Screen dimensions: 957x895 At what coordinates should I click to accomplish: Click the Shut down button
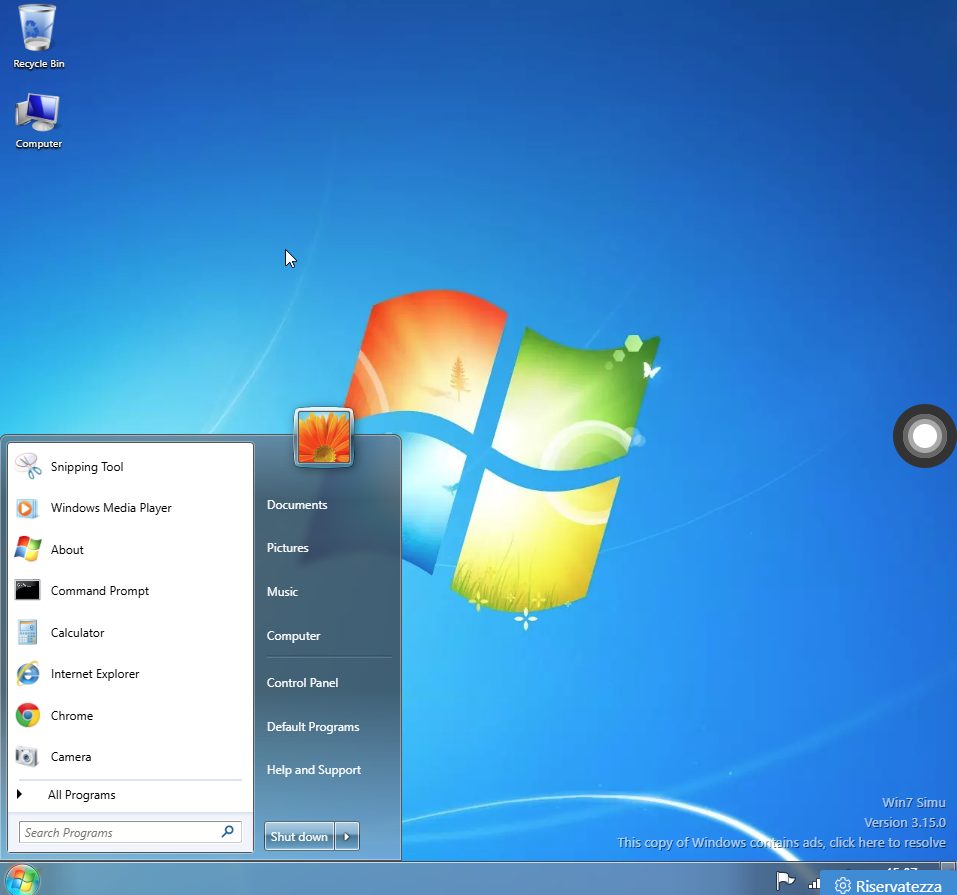[x=299, y=836]
